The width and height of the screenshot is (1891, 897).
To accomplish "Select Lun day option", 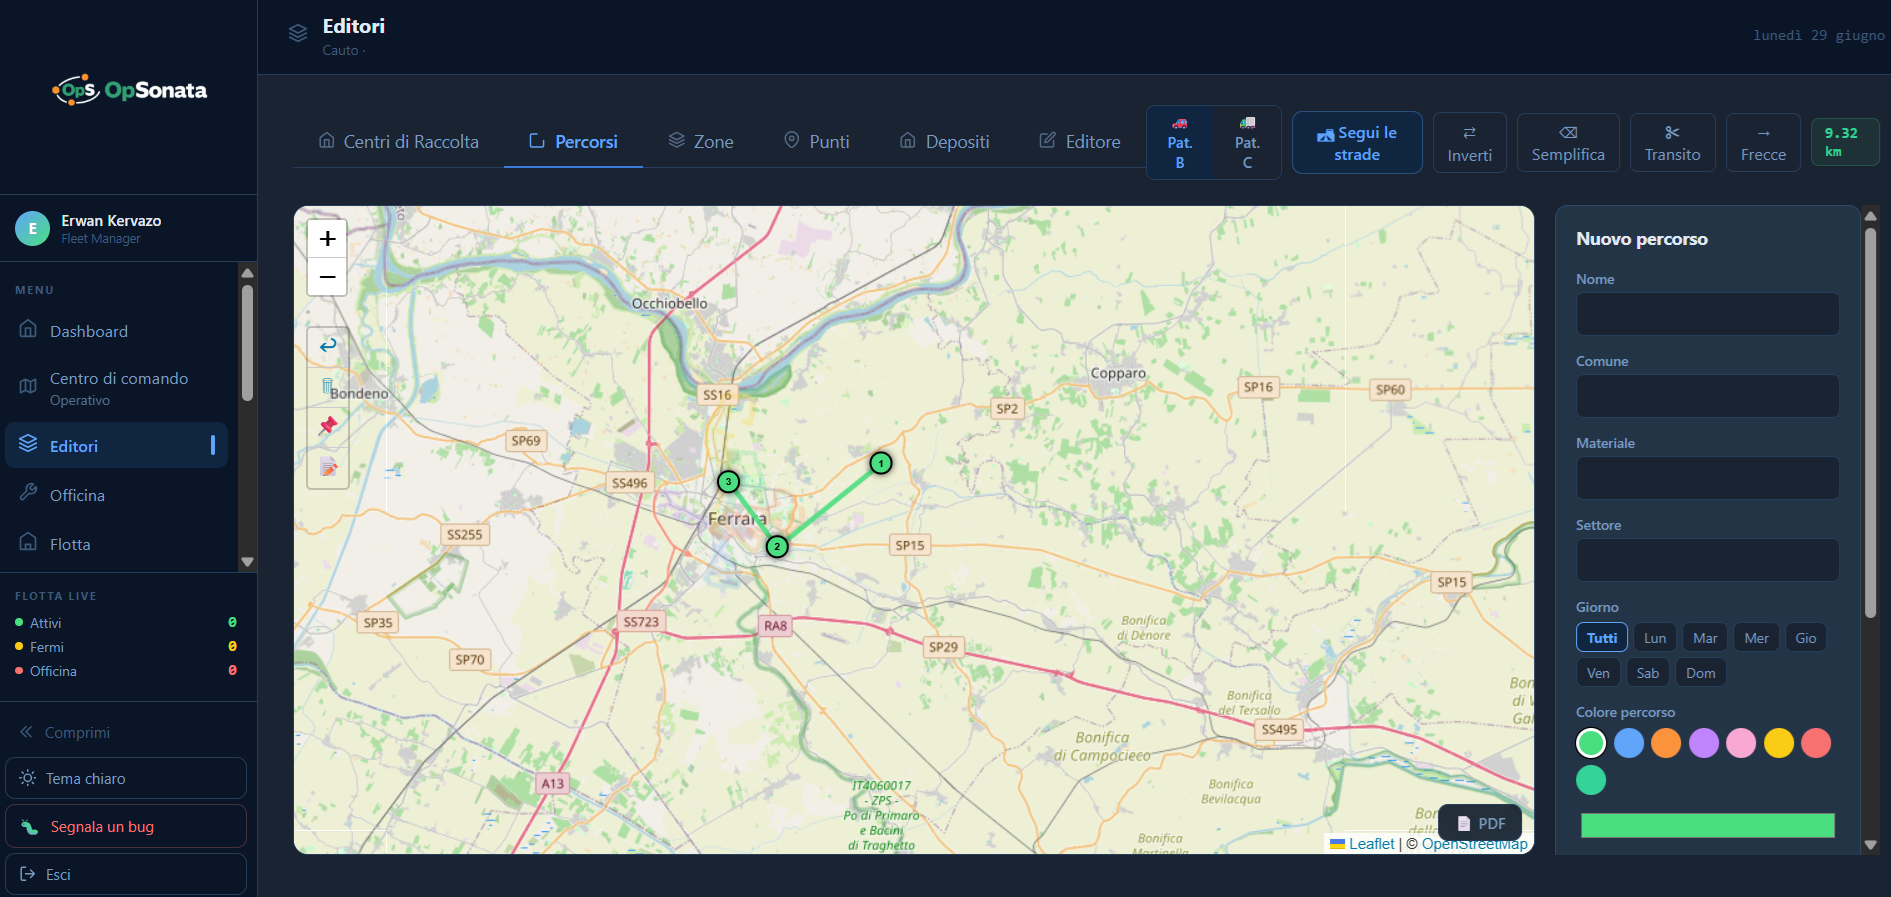I will click(x=1655, y=638).
